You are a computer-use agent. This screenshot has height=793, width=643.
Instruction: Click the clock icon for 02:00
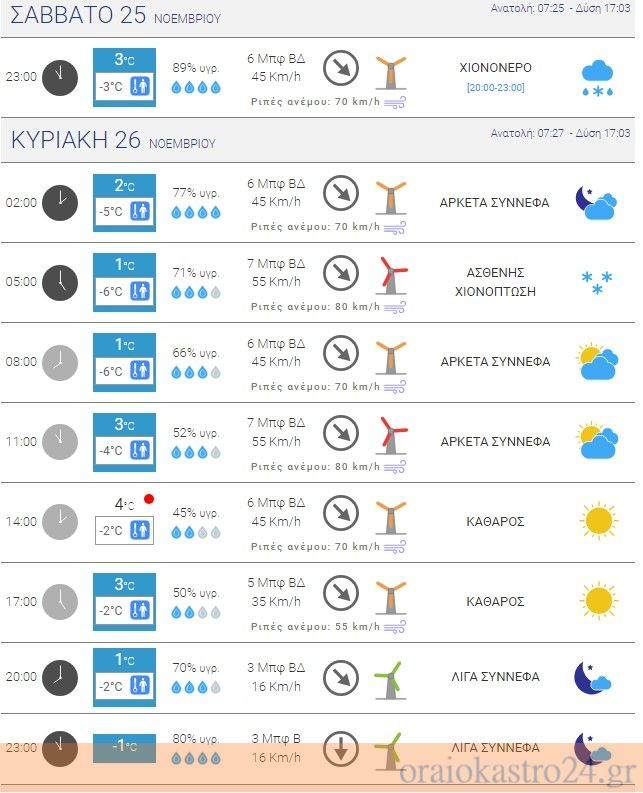click(x=60, y=203)
